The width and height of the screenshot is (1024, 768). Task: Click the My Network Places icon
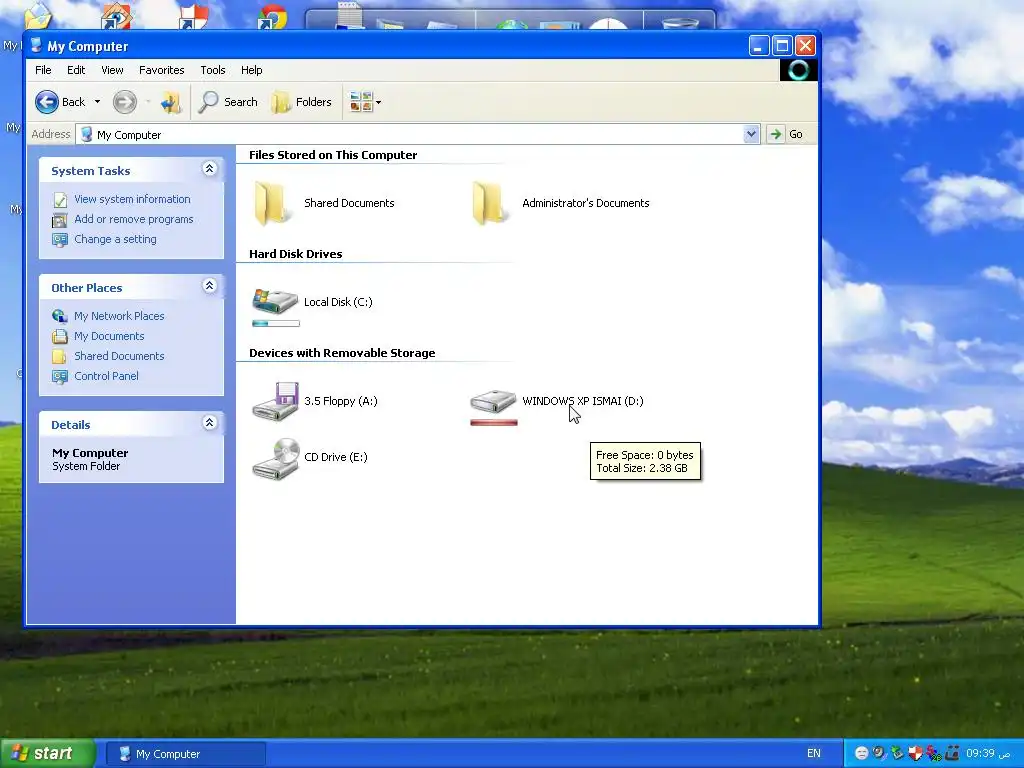(x=59, y=317)
